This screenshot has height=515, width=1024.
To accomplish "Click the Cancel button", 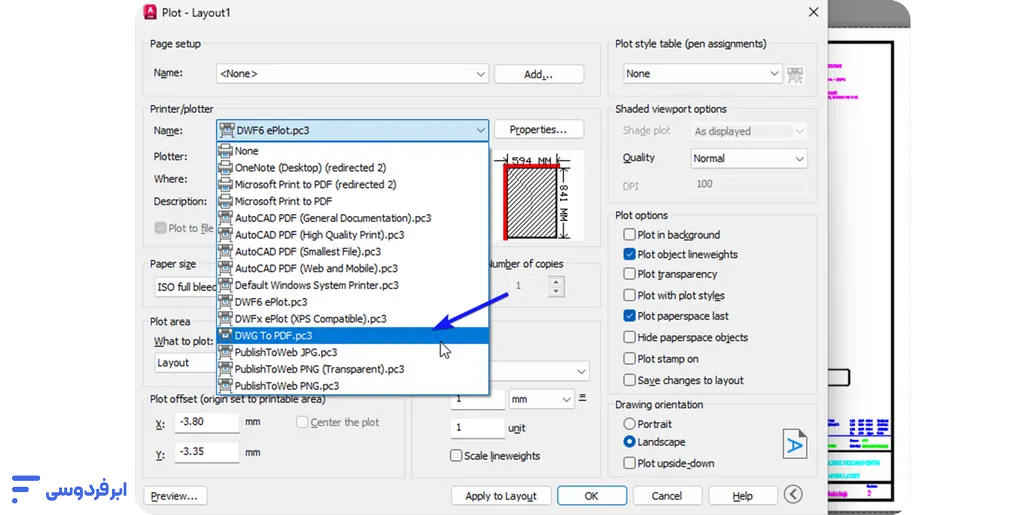I will 667,496.
